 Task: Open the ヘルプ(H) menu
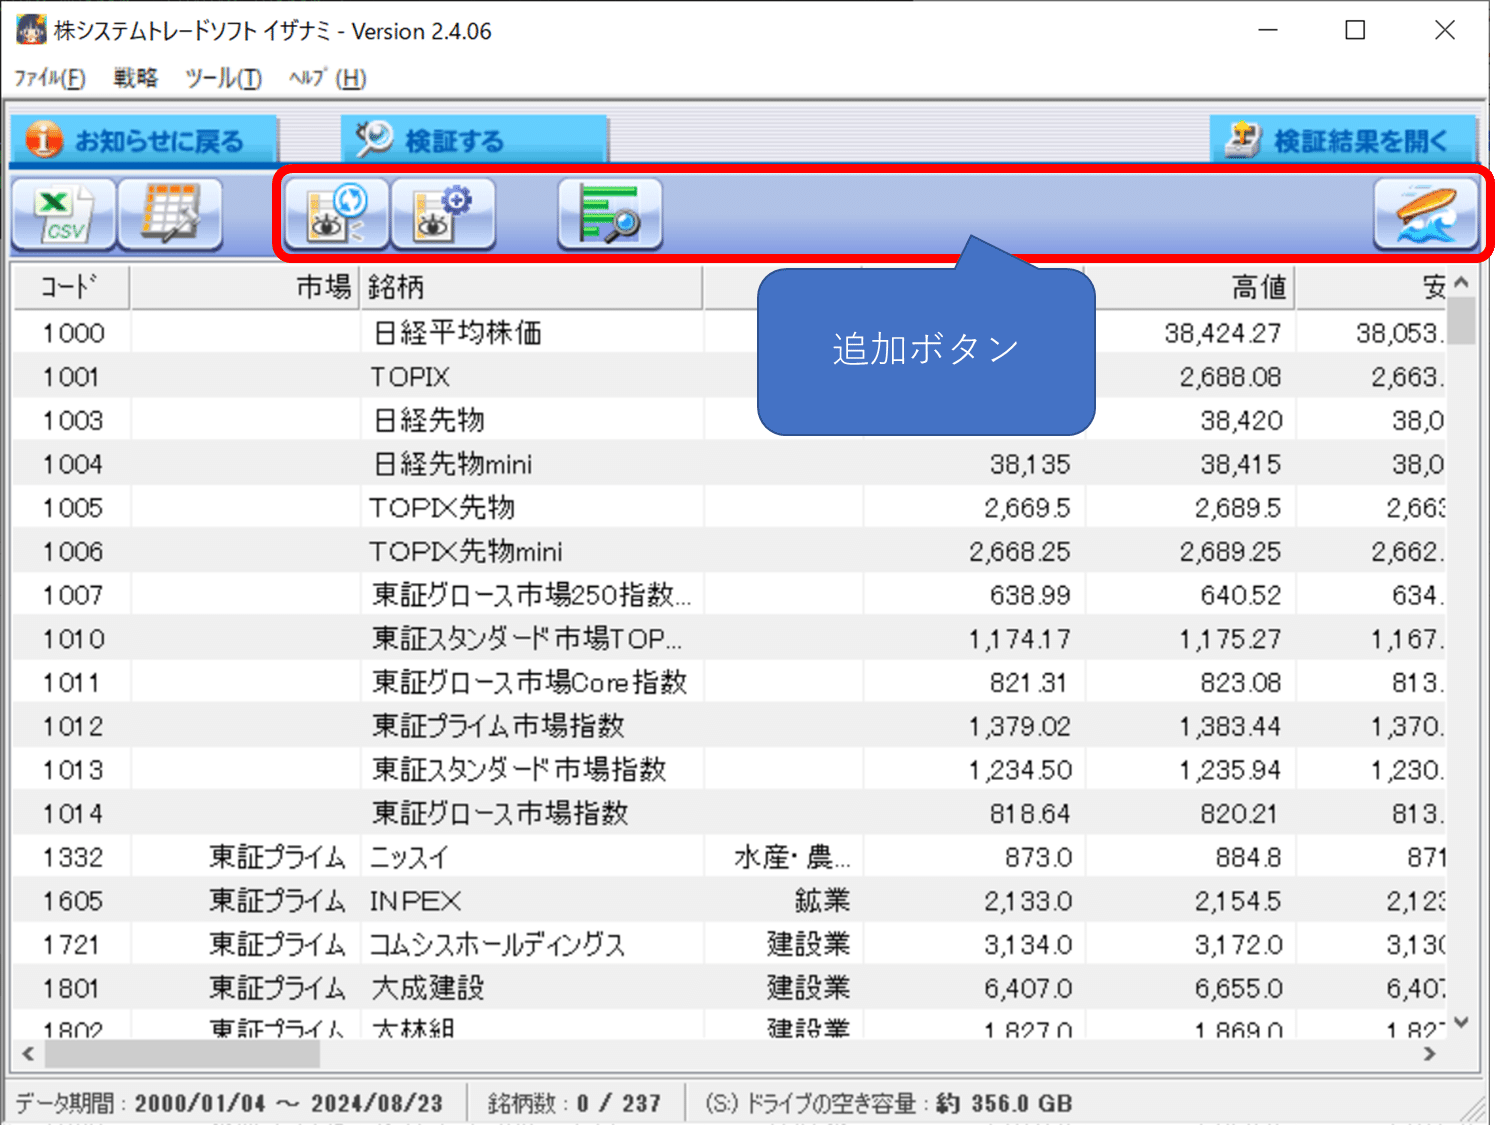point(327,78)
